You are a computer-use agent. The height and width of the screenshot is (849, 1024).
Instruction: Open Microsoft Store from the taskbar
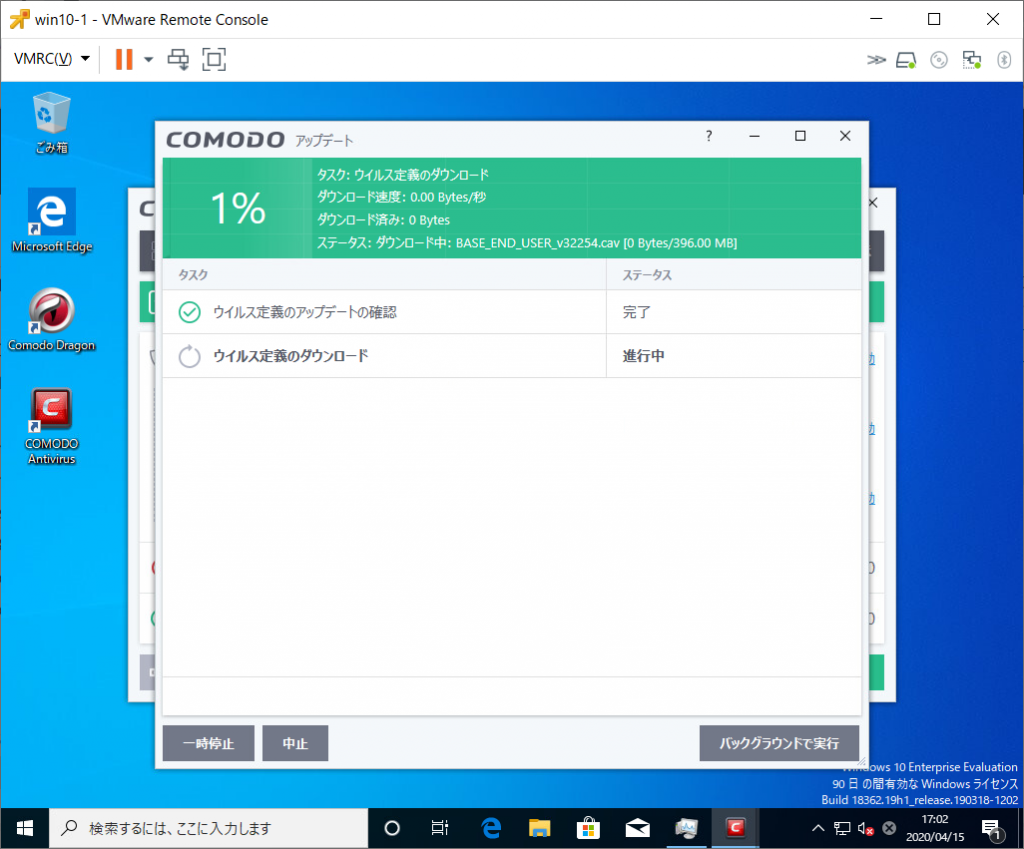[588, 828]
